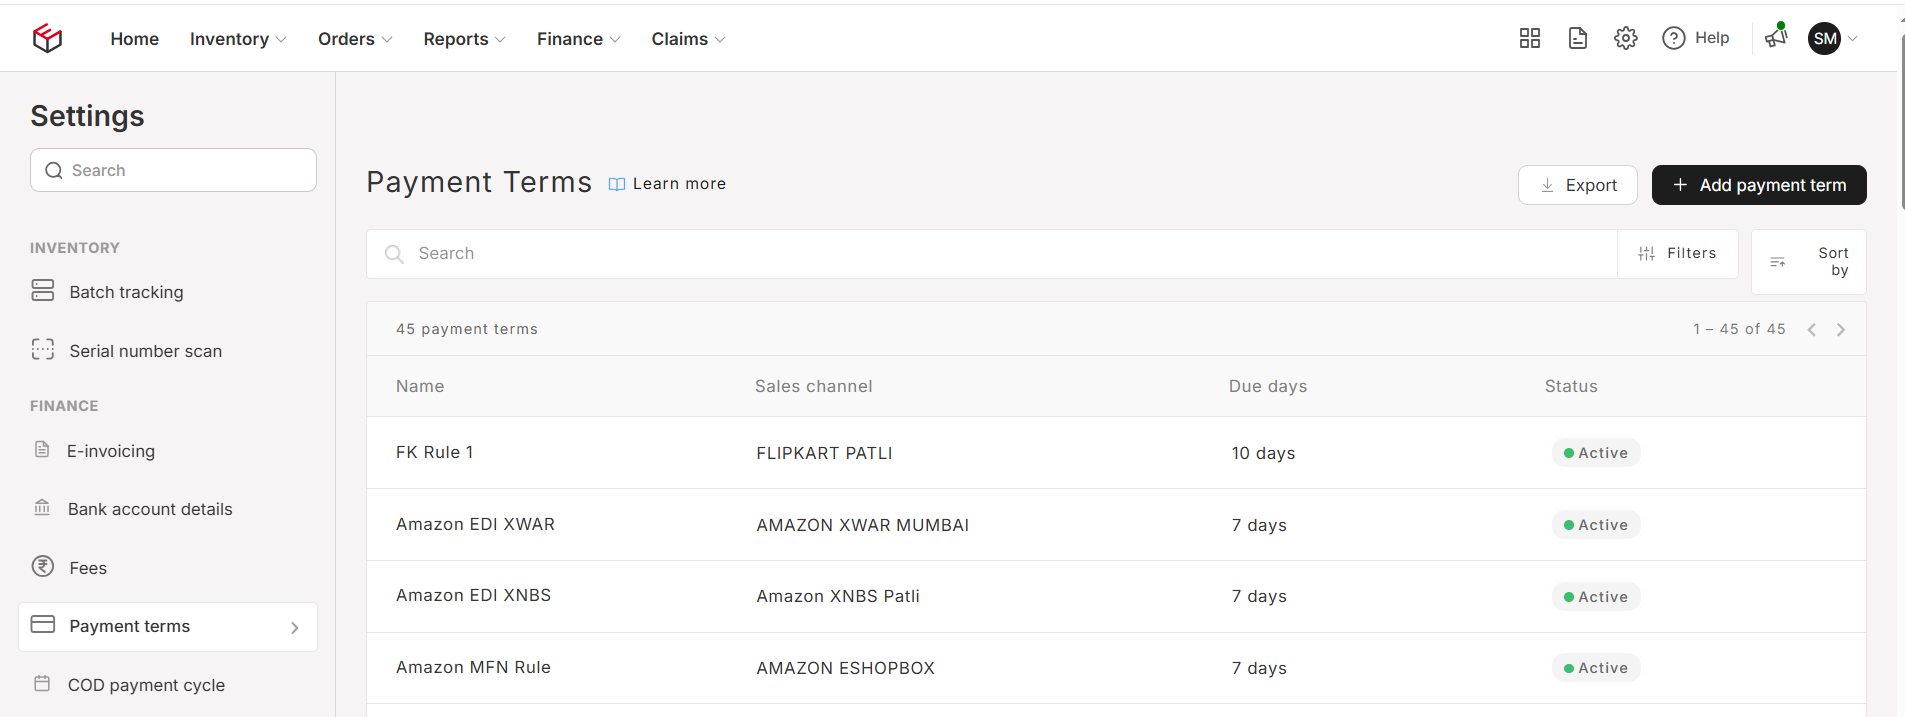Focus the Settings search field

tap(173, 170)
